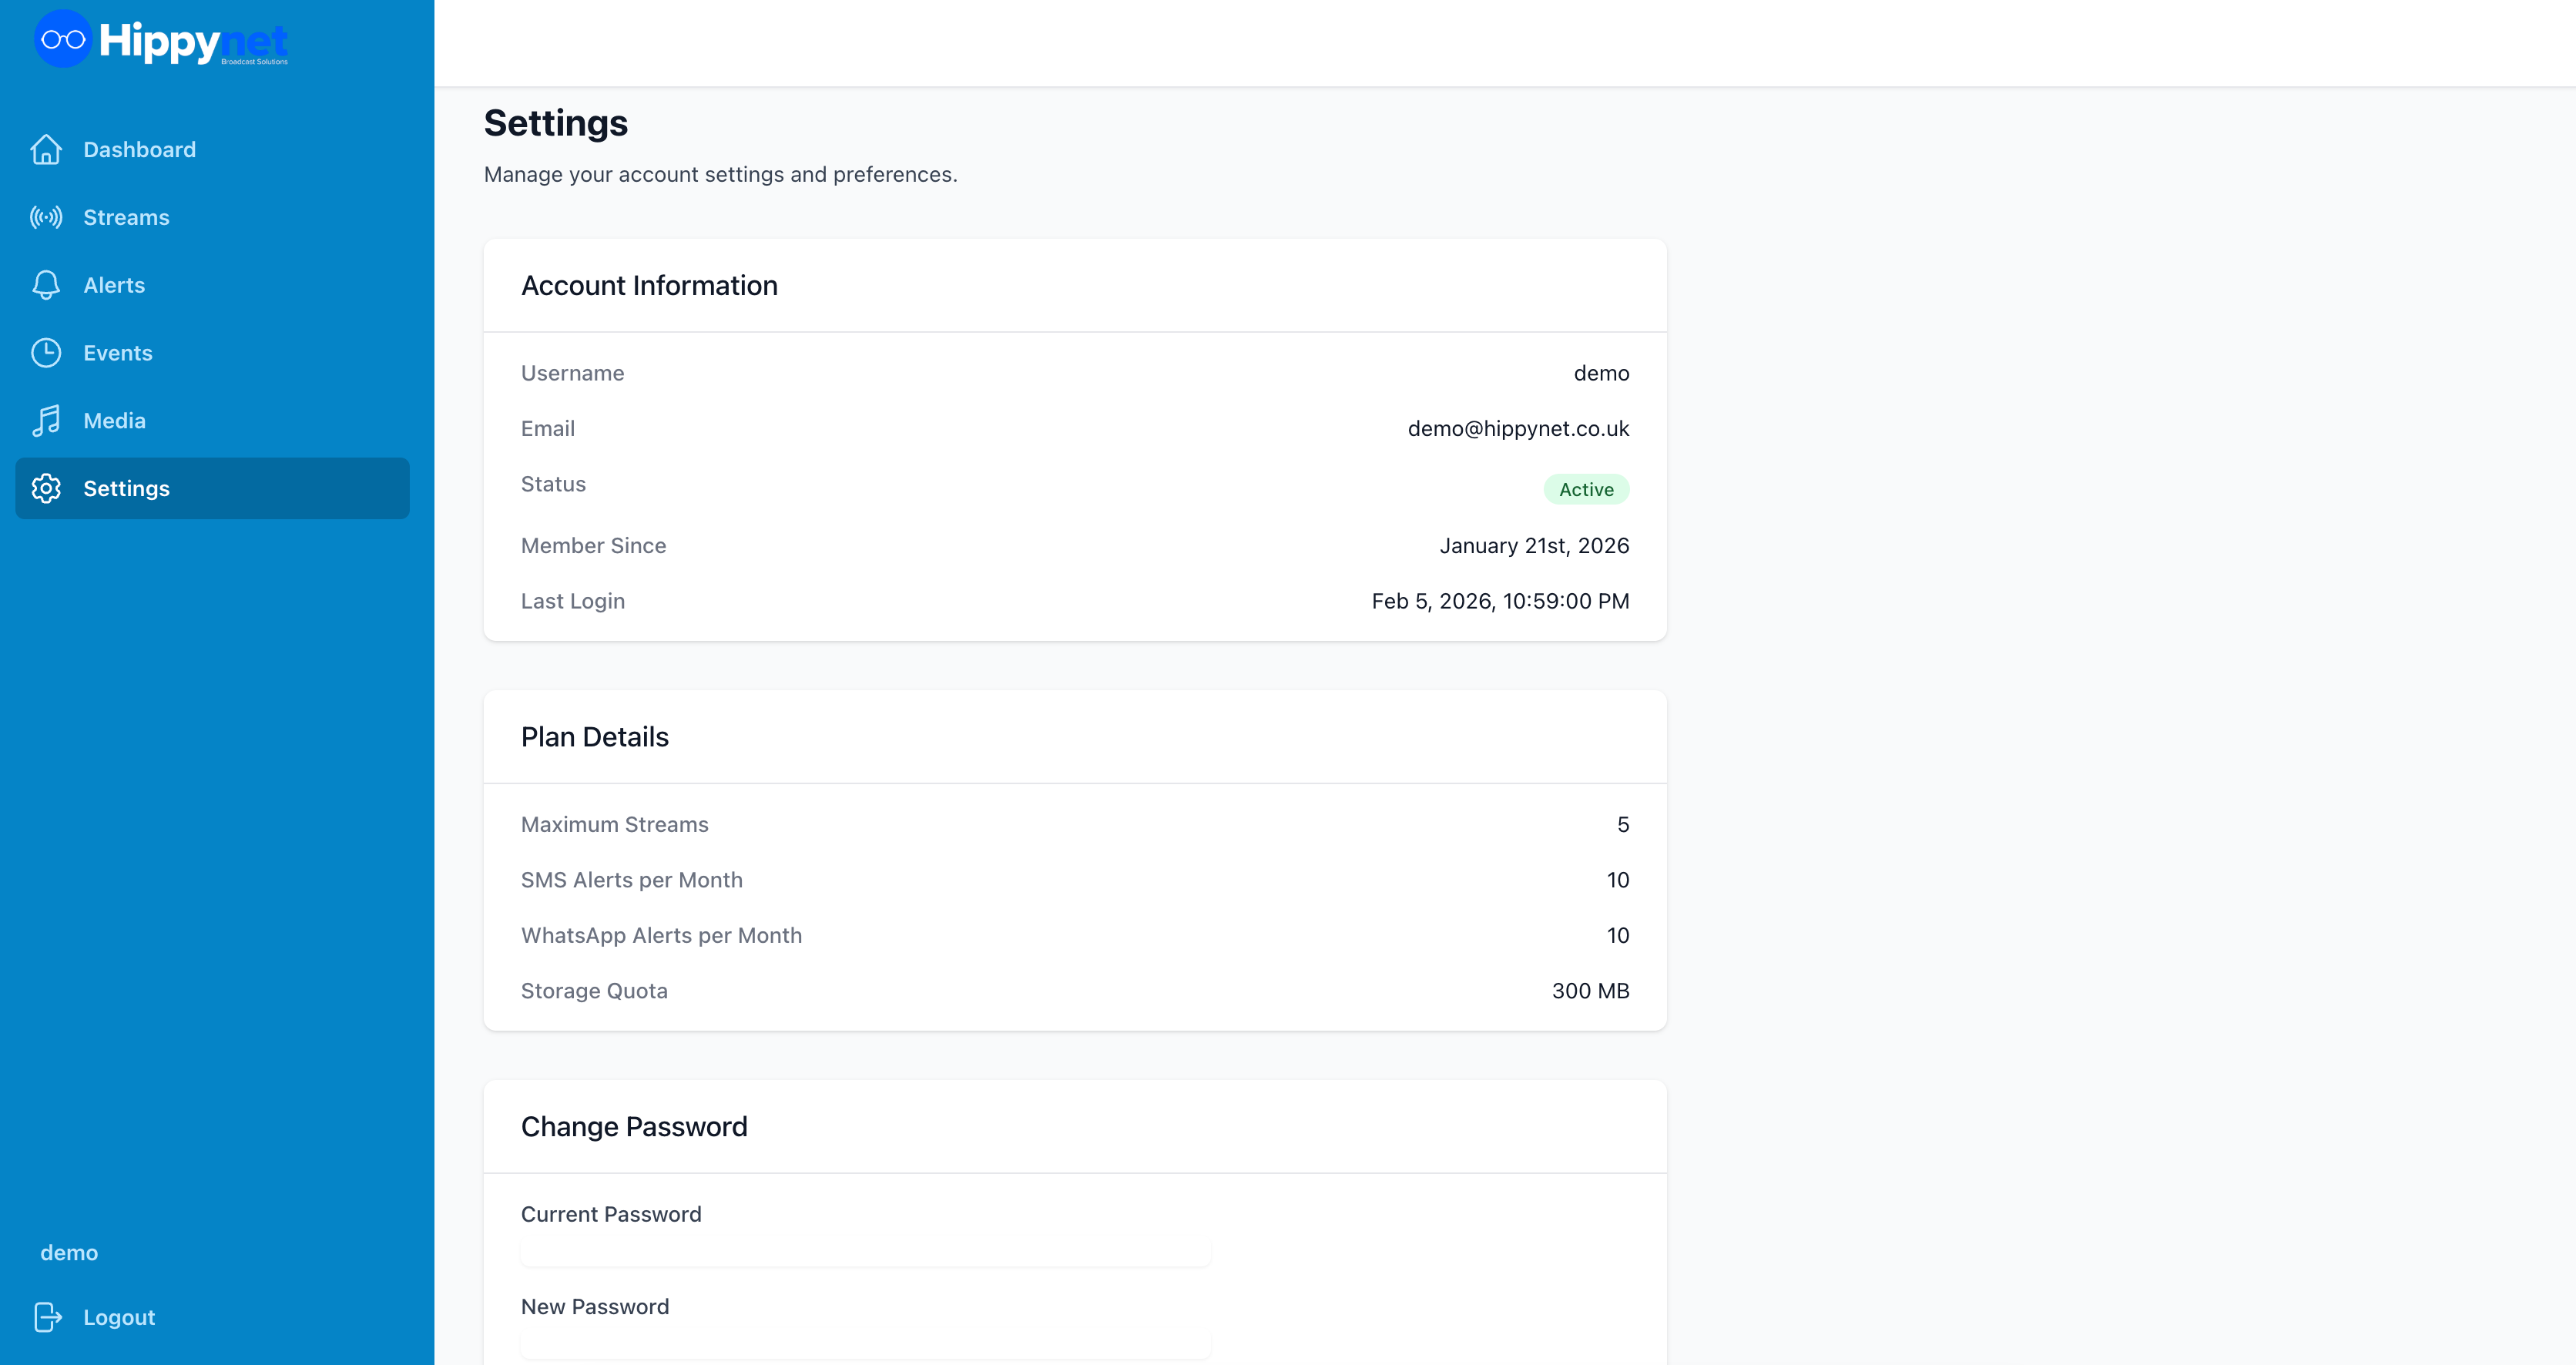Click the green Active status badge
The width and height of the screenshot is (2576, 1365).
[x=1585, y=489]
